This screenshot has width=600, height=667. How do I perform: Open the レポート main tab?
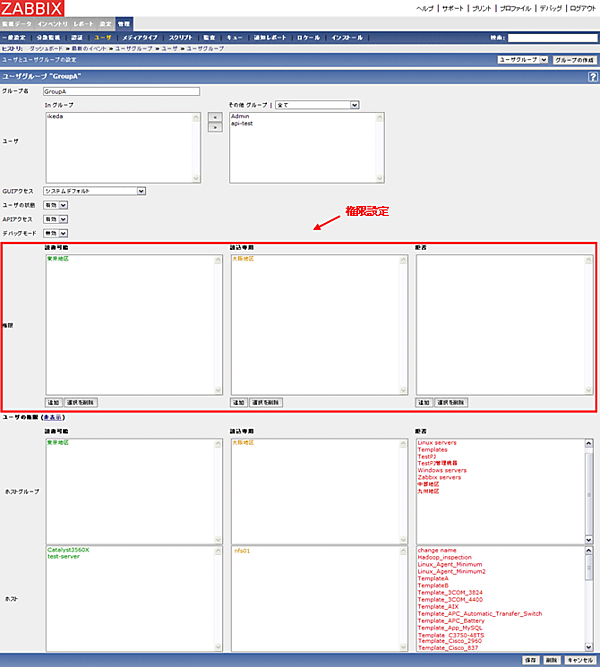click(x=83, y=24)
